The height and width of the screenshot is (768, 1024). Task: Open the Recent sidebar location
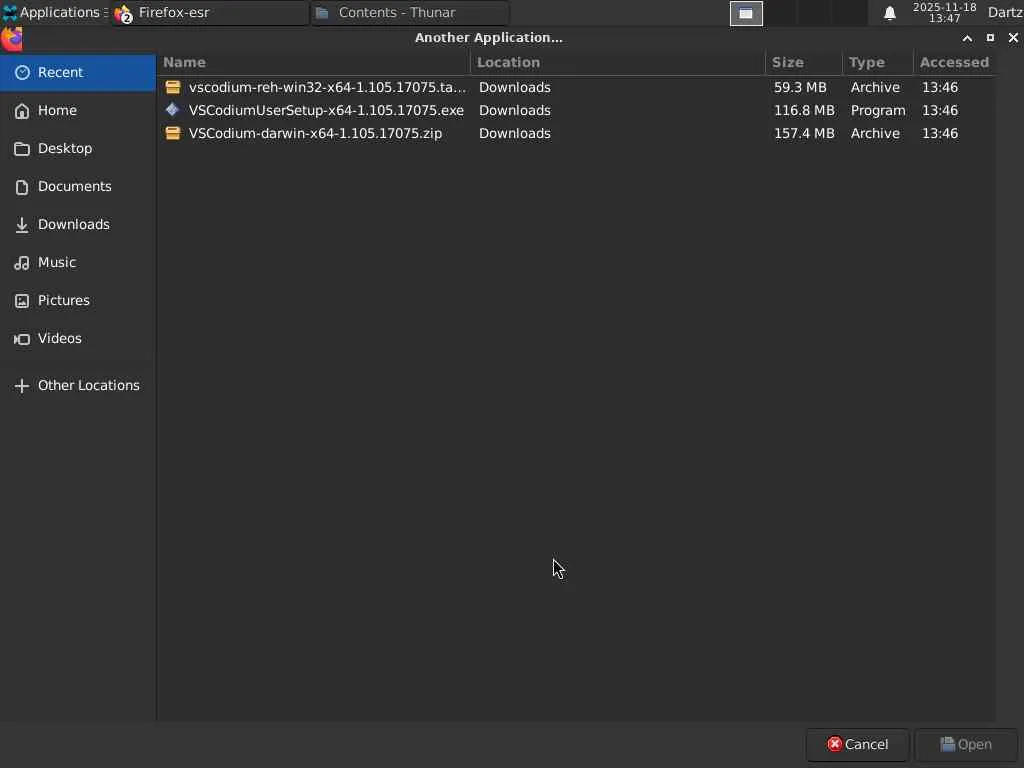pos(78,72)
